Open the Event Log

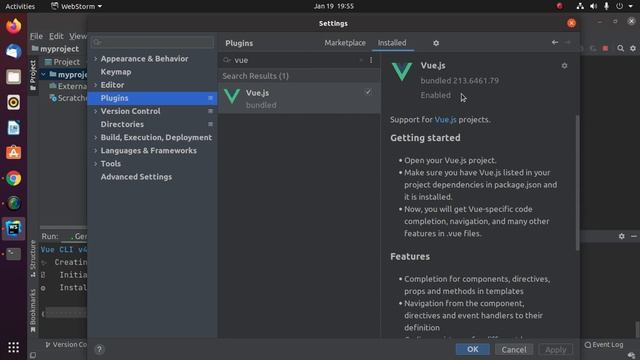604,345
